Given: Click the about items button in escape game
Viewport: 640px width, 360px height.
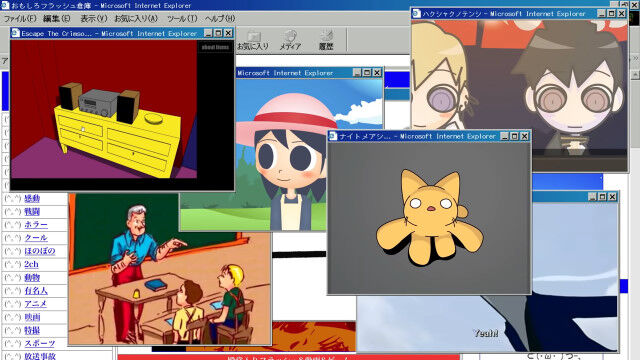Looking at the screenshot, I should [215, 47].
